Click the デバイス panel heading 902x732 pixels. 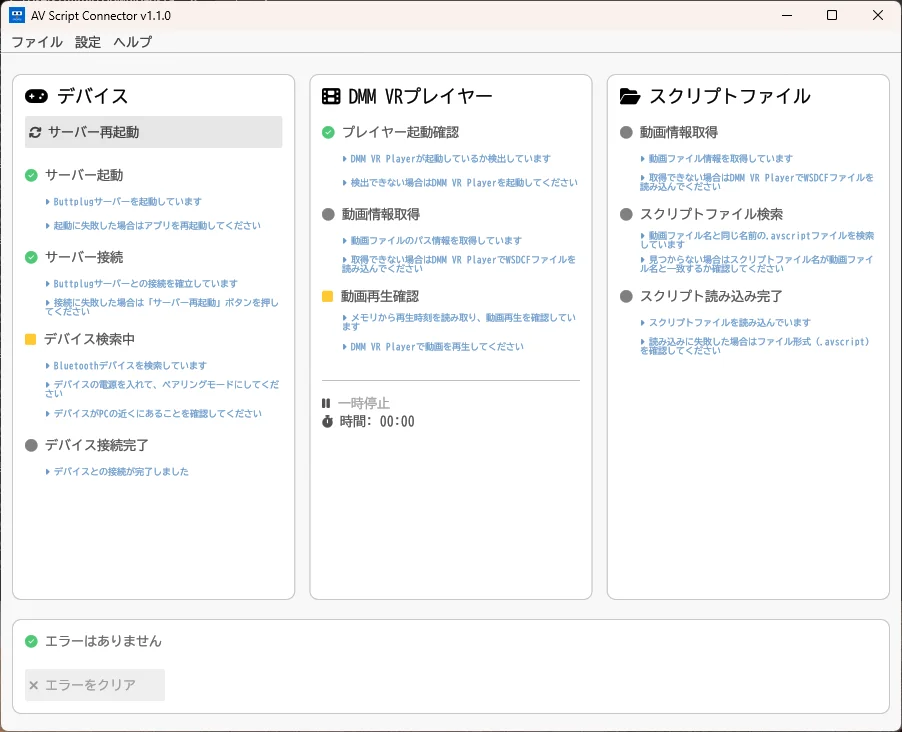coord(92,96)
